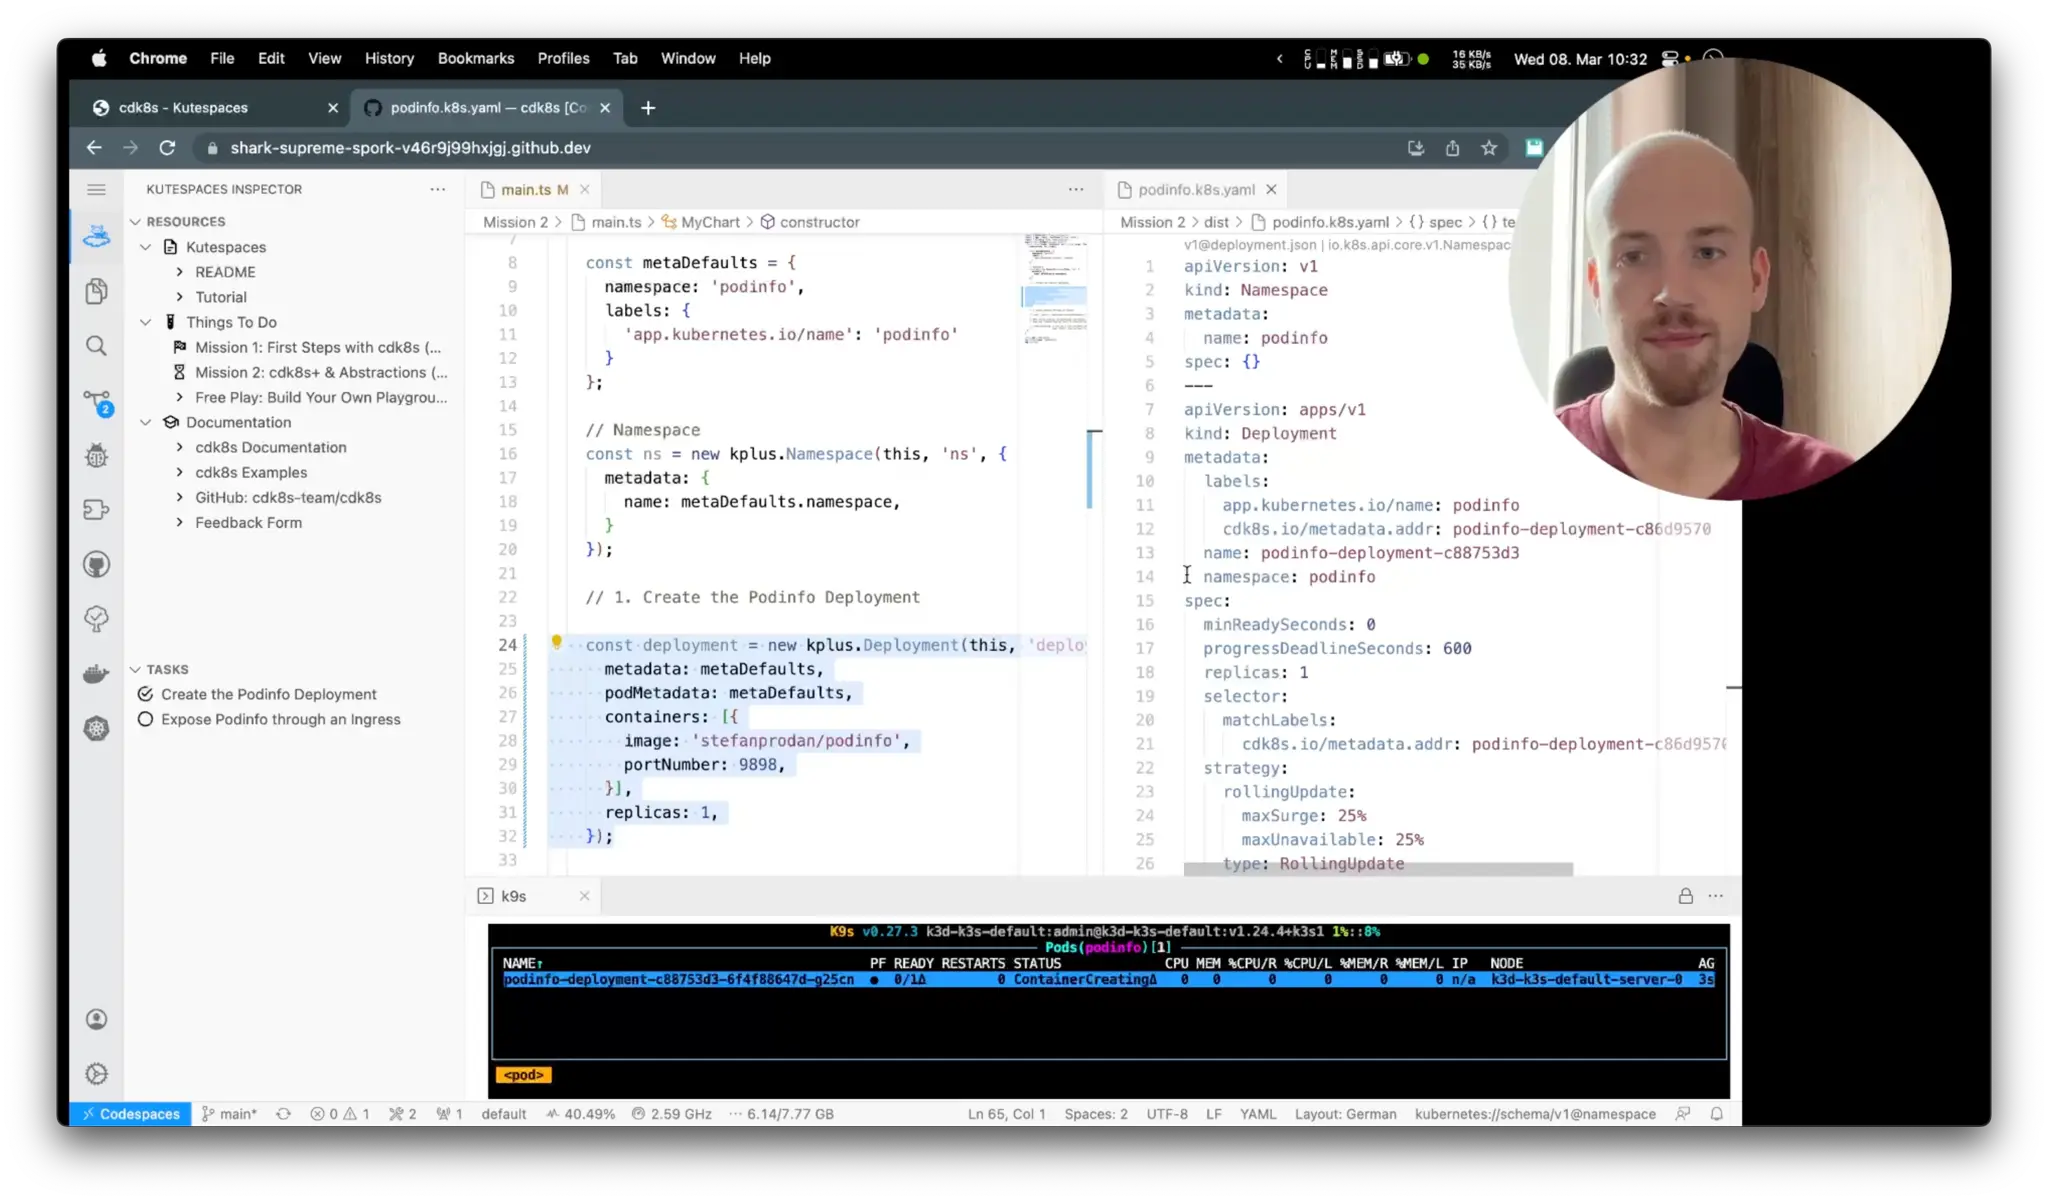Screen dimensions: 2048x1201
Task: Open Manage gear in activity bar
Action: click(96, 1074)
